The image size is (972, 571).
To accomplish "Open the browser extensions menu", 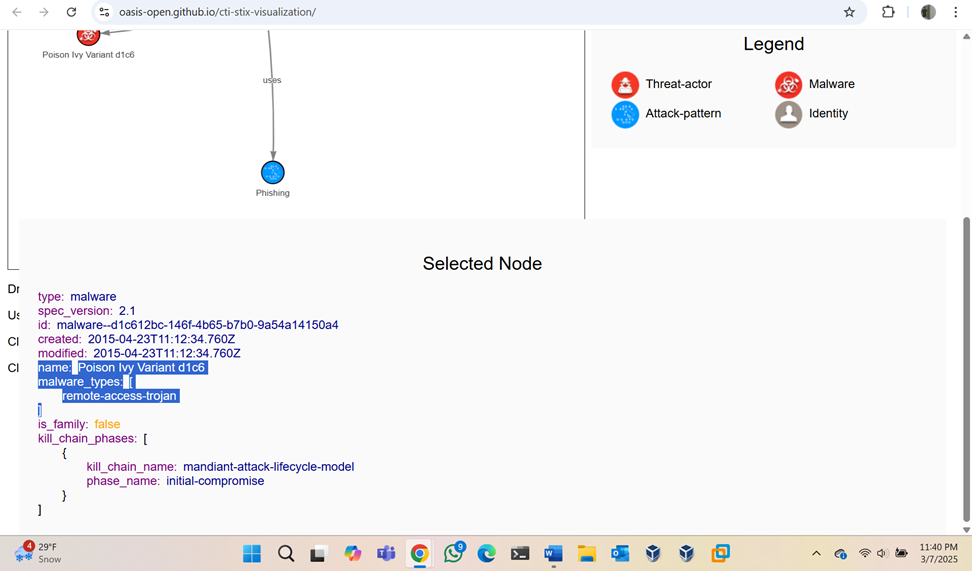I will pyautogui.click(x=888, y=12).
